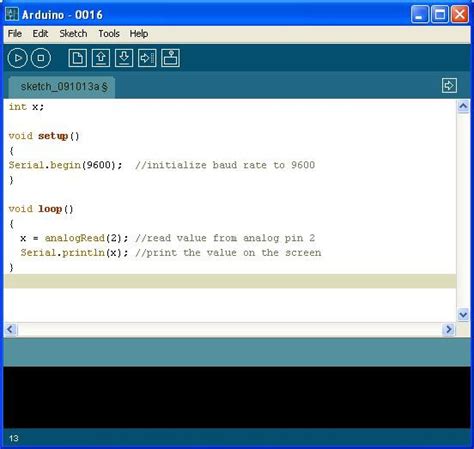
Task: Minimize the Arduino window
Action: [420, 14]
